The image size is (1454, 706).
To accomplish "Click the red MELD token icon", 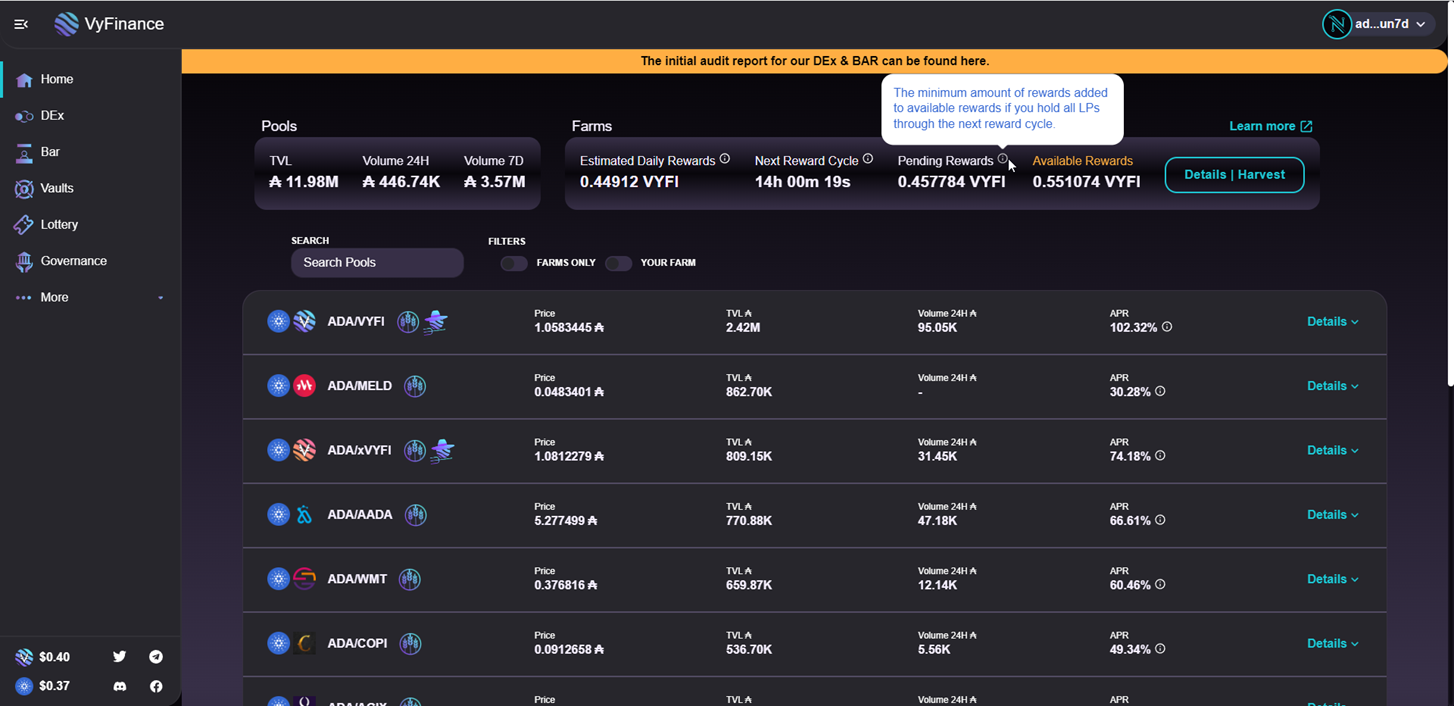I will [304, 386].
